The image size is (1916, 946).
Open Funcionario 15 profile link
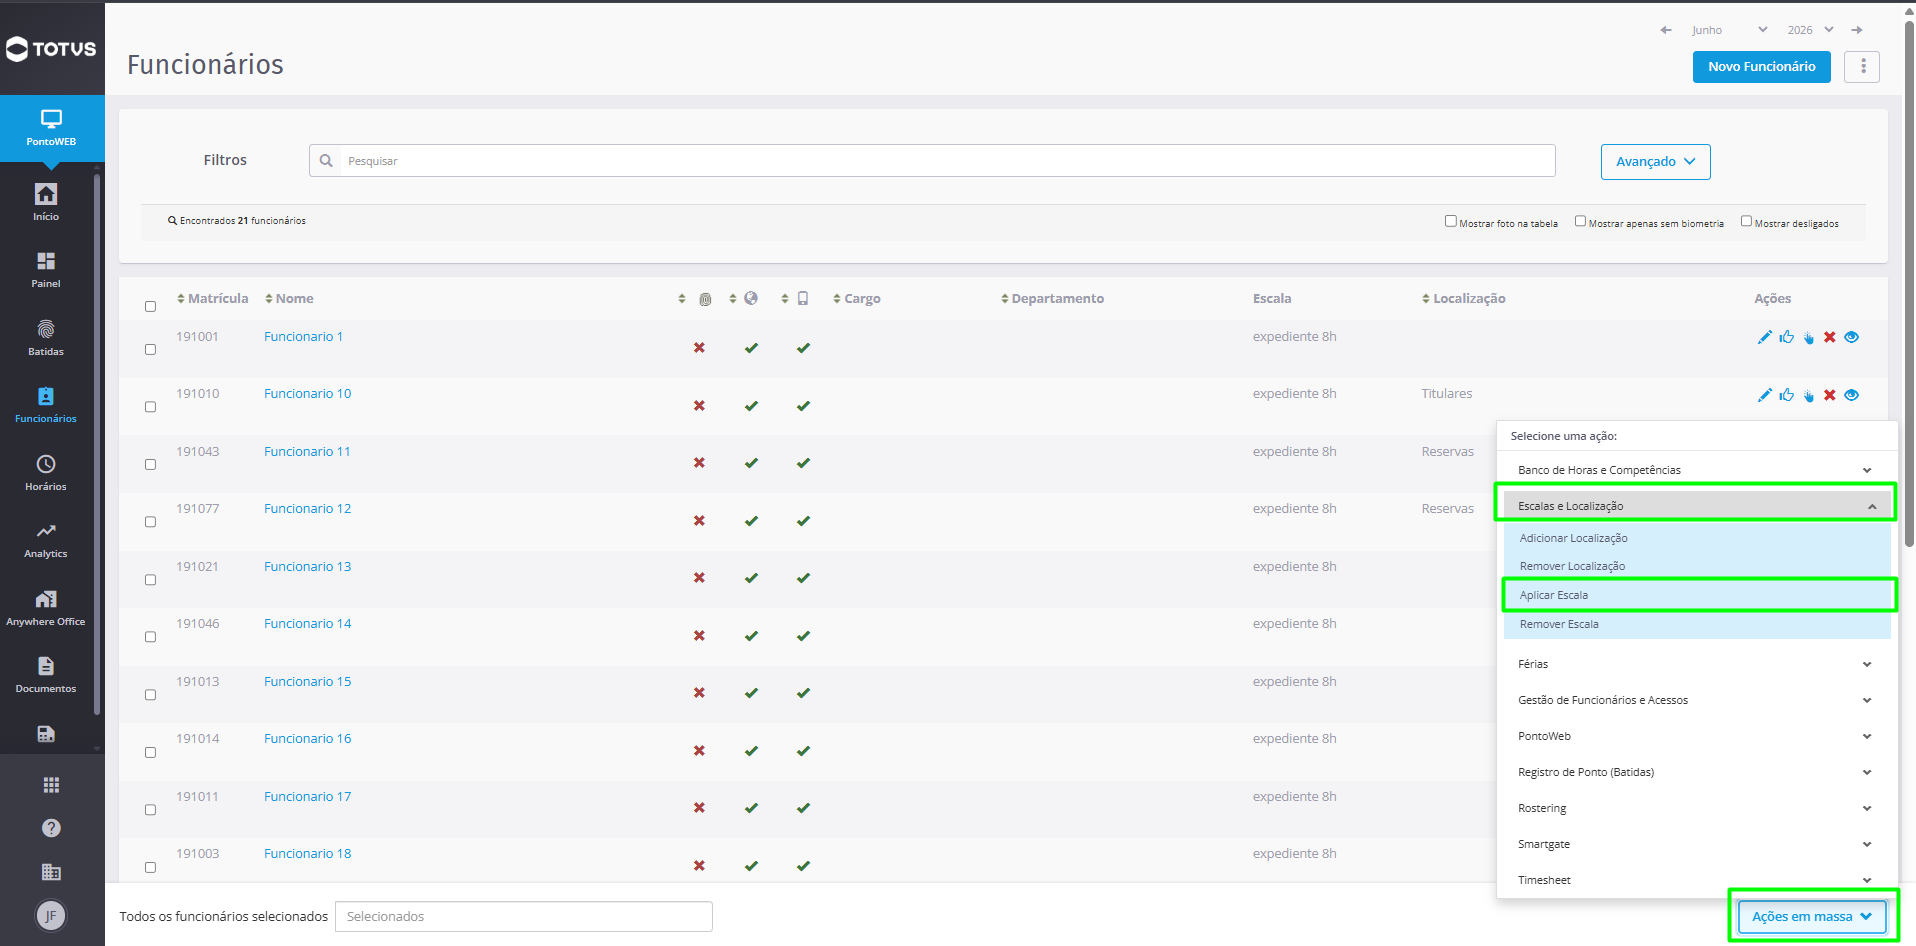pyautogui.click(x=308, y=682)
